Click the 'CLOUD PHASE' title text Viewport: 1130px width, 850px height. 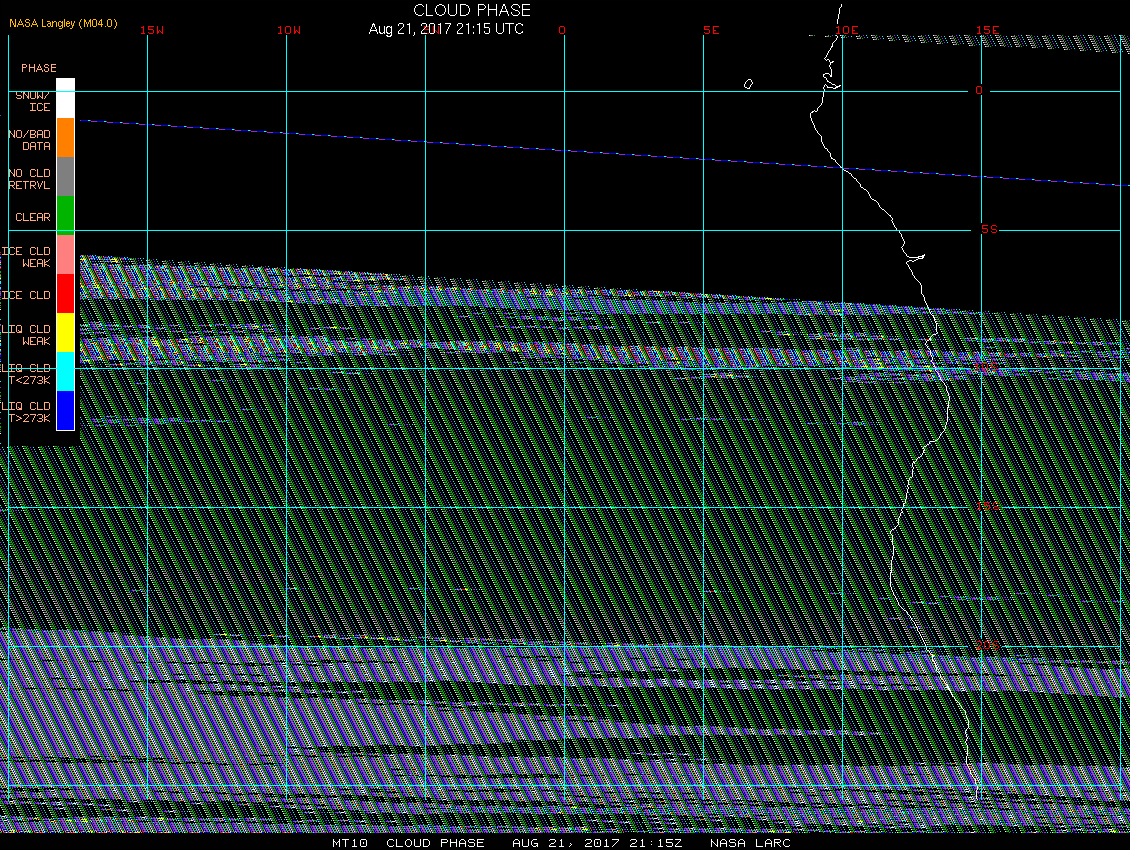click(x=472, y=10)
